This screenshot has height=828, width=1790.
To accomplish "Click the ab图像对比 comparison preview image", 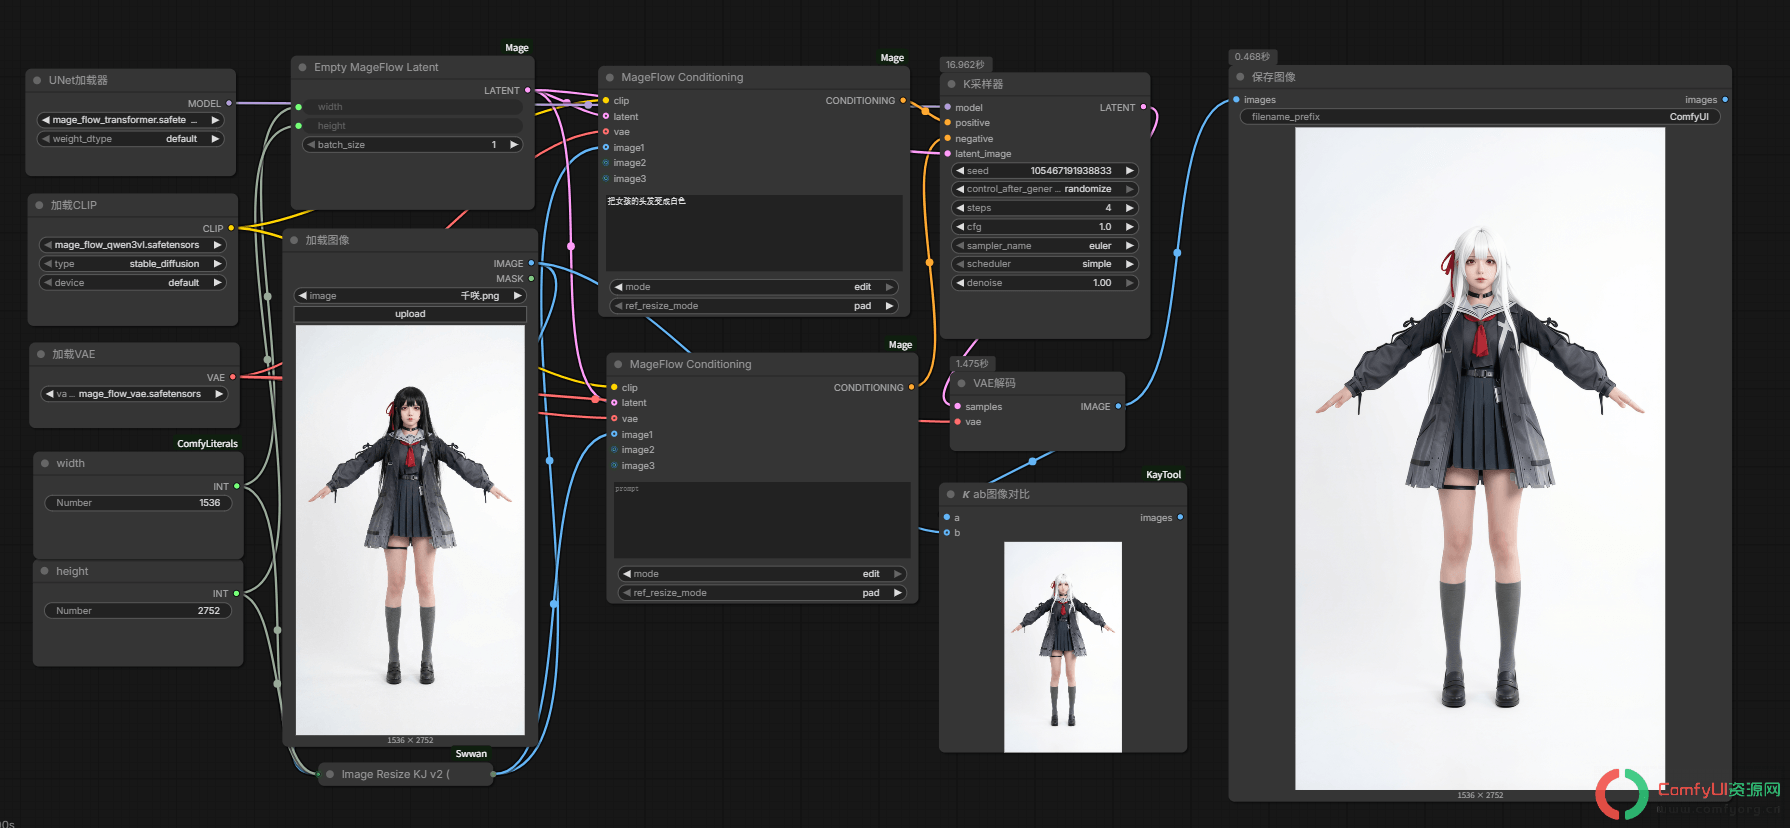I will click(1063, 647).
